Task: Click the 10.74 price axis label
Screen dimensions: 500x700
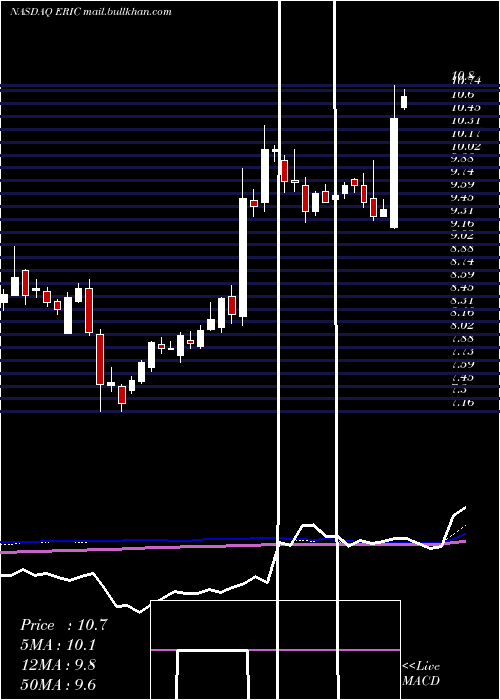Action: pos(467,81)
